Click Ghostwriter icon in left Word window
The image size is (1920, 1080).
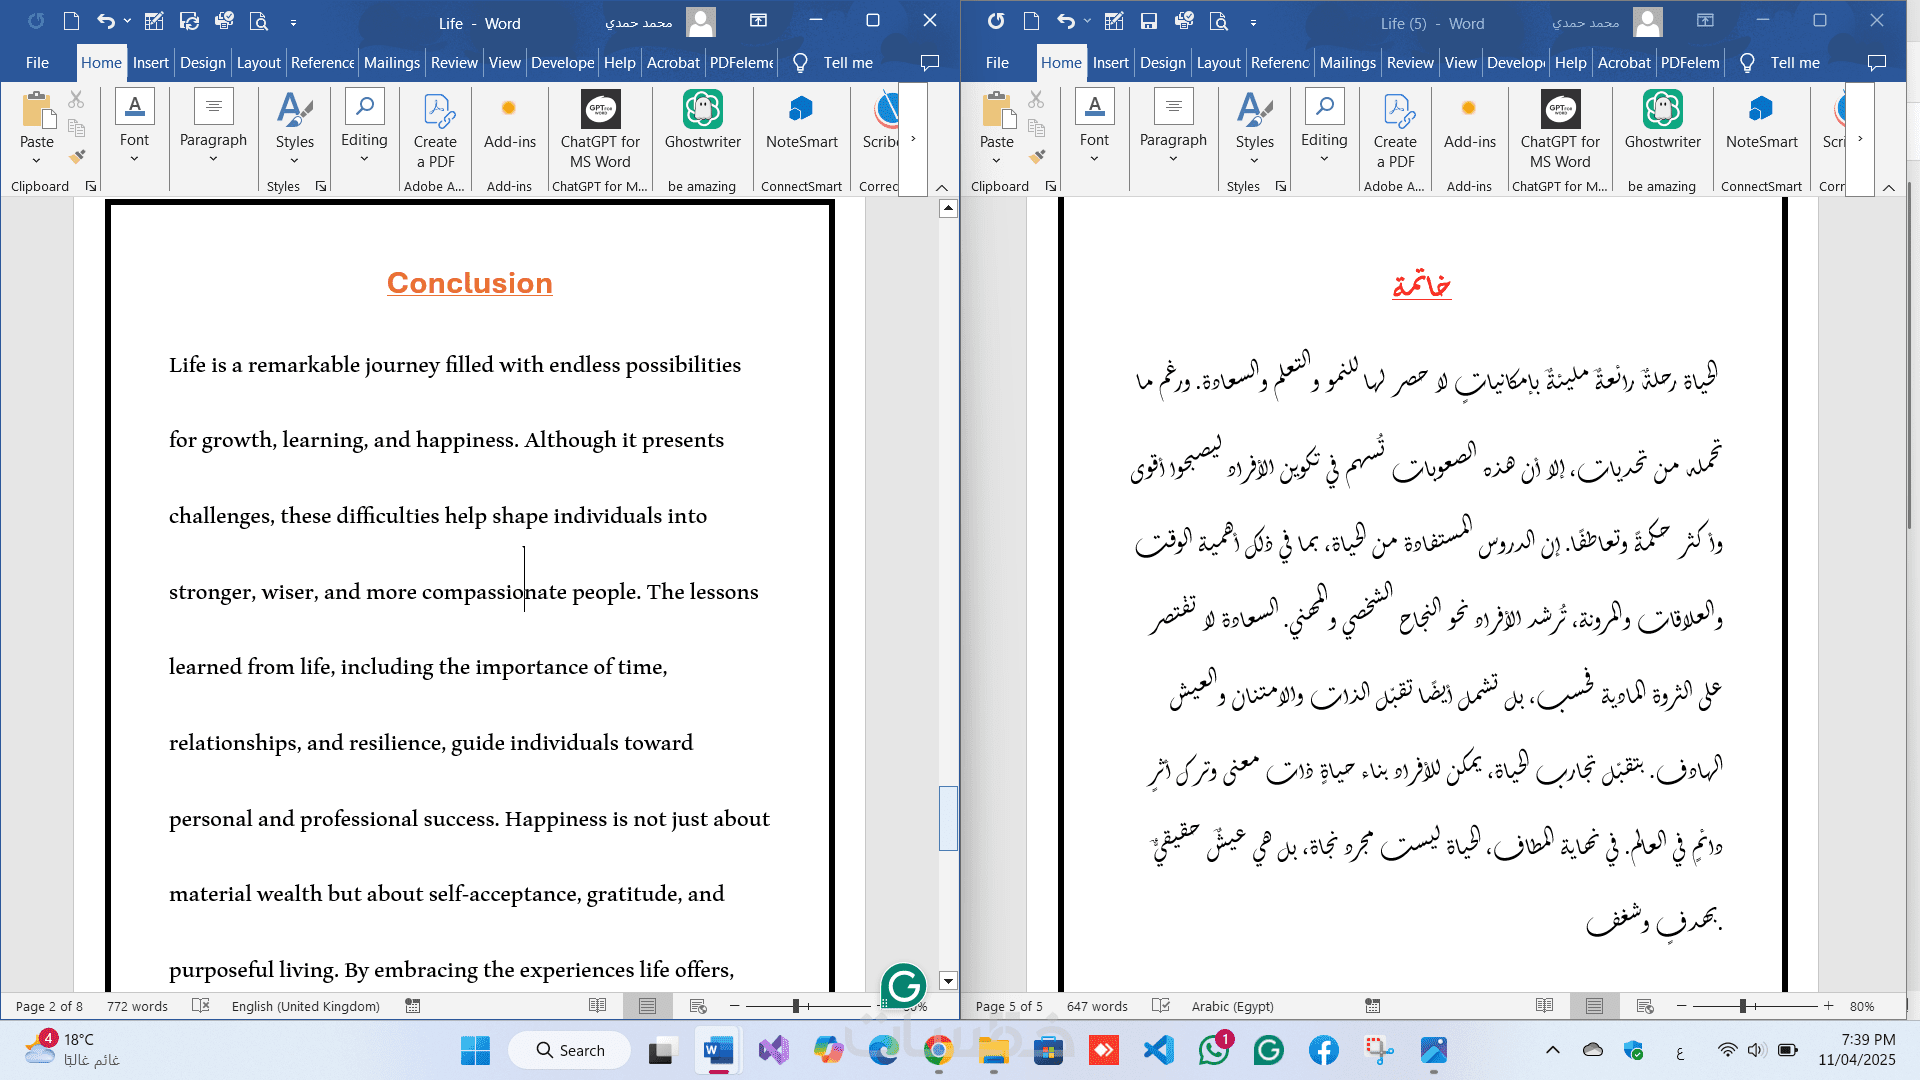point(702,110)
